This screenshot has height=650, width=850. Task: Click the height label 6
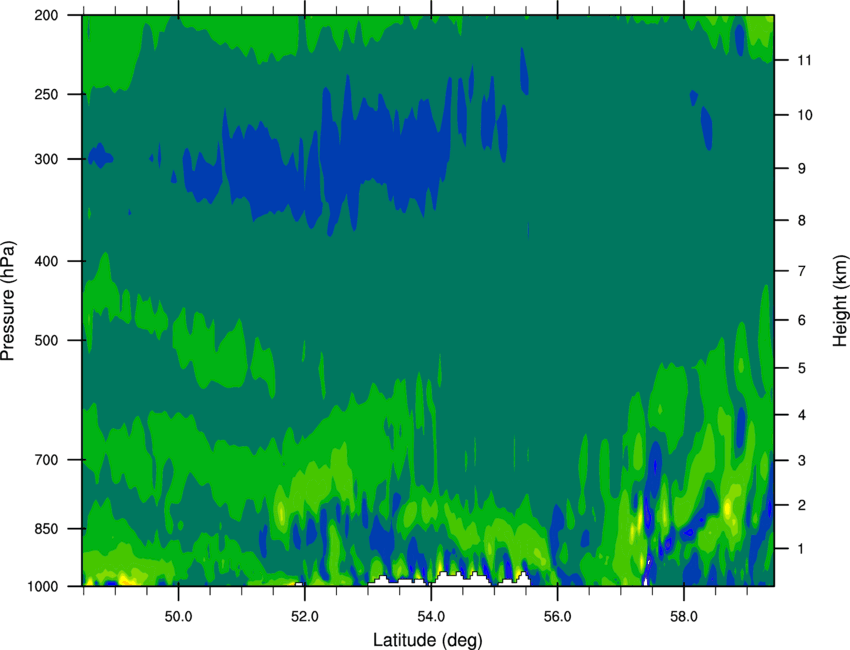pyautogui.click(x=802, y=320)
